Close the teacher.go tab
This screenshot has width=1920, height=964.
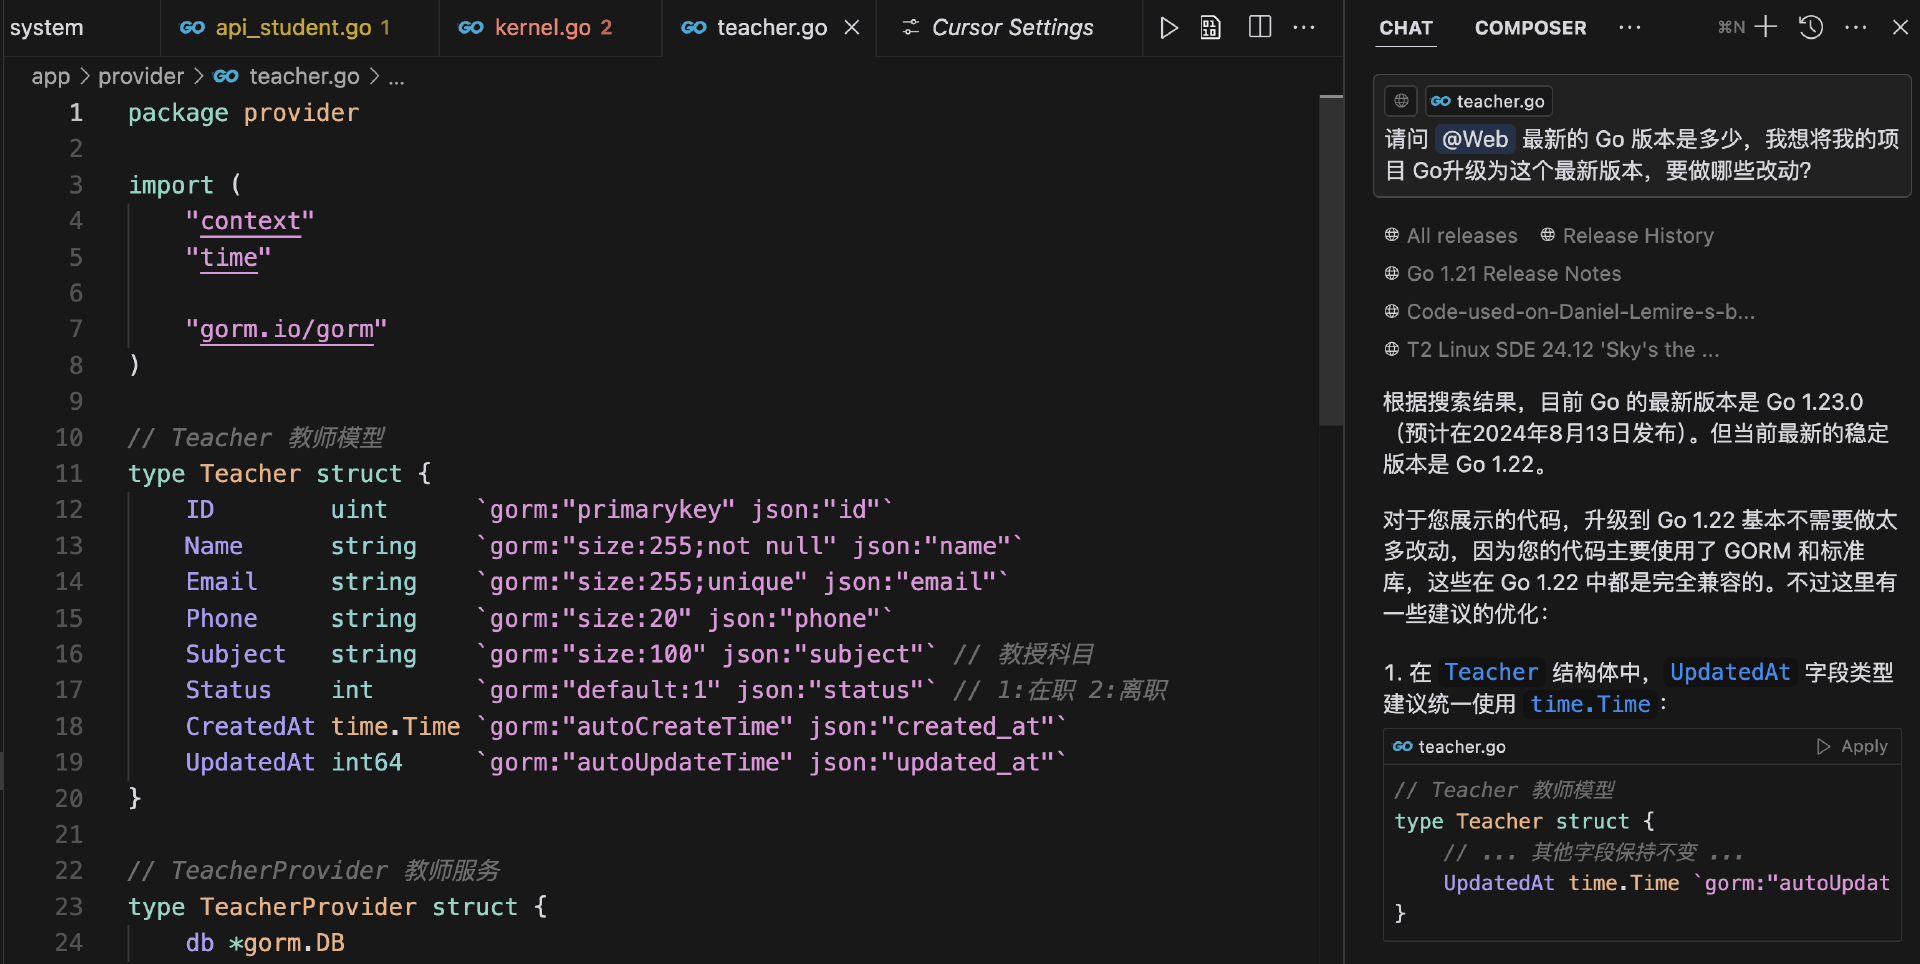852,28
